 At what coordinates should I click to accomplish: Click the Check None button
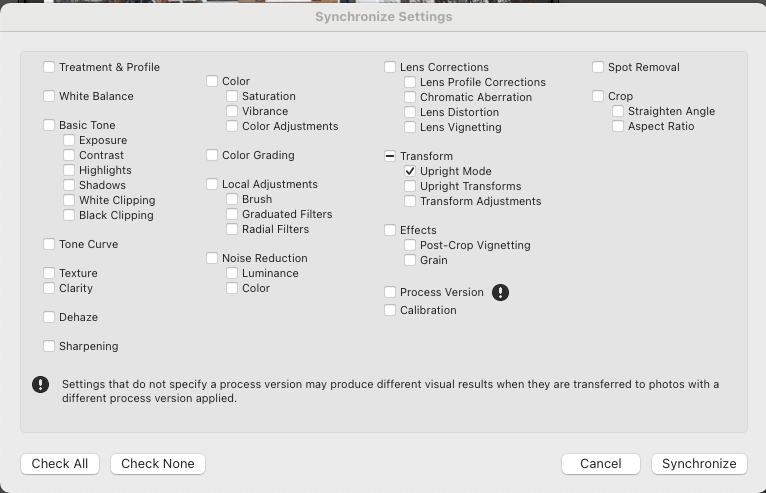[158, 464]
